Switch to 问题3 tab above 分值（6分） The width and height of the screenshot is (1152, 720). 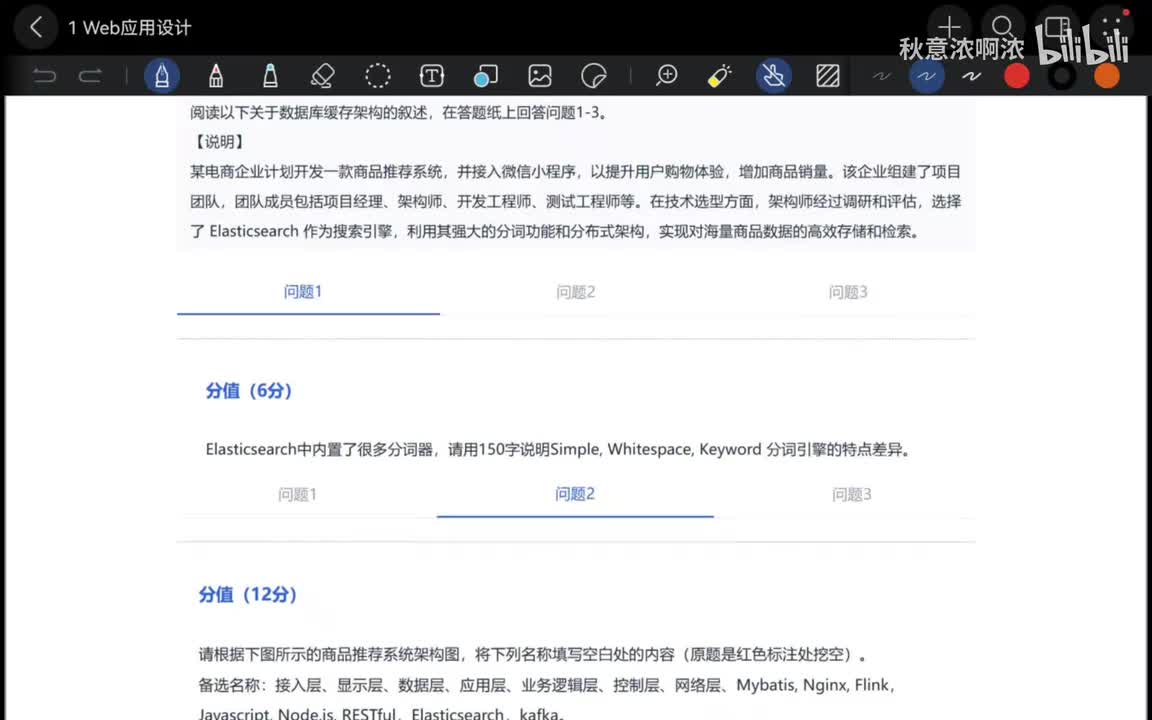pyautogui.click(x=848, y=292)
